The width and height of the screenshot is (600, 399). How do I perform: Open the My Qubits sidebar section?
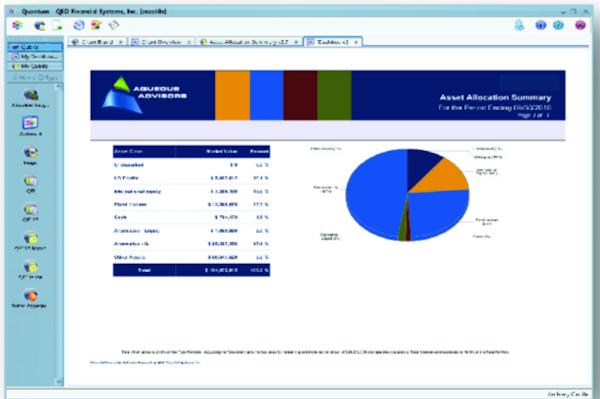click(35, 66)
